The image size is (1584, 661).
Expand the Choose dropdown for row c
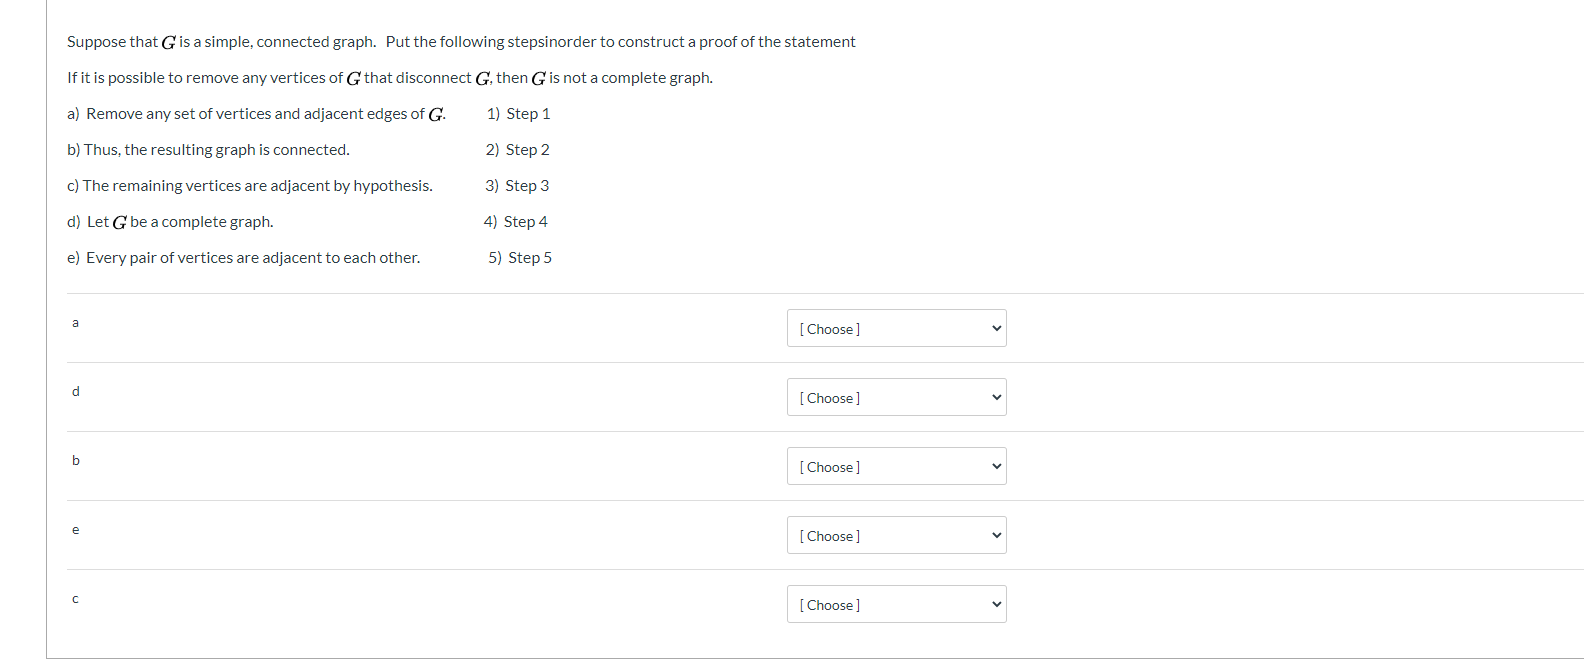pos(896,605)
